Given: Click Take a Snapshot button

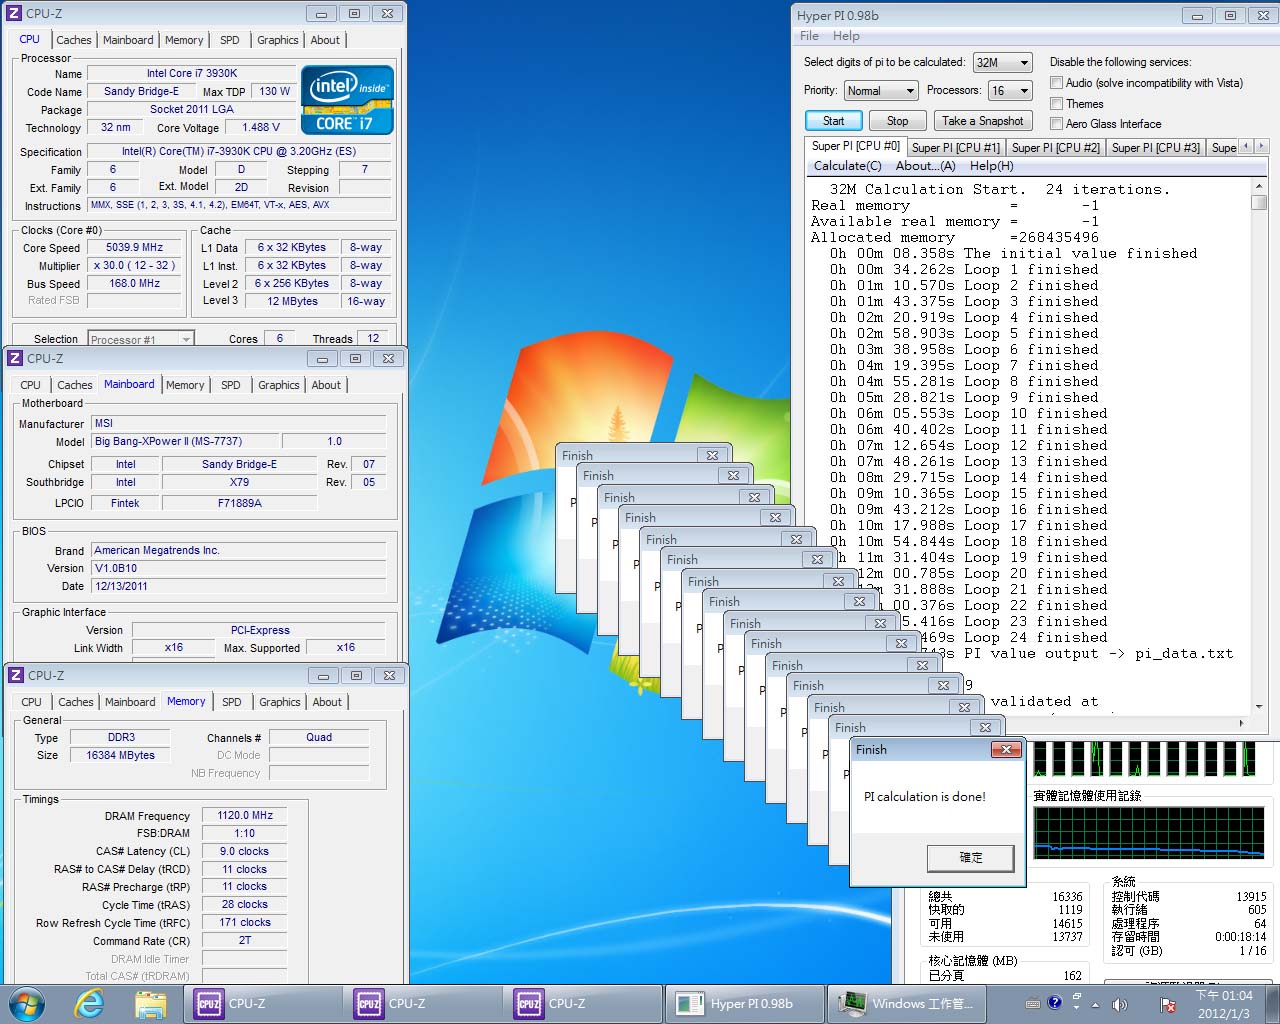Looking at the screenshot, I should tap(983, 120).
